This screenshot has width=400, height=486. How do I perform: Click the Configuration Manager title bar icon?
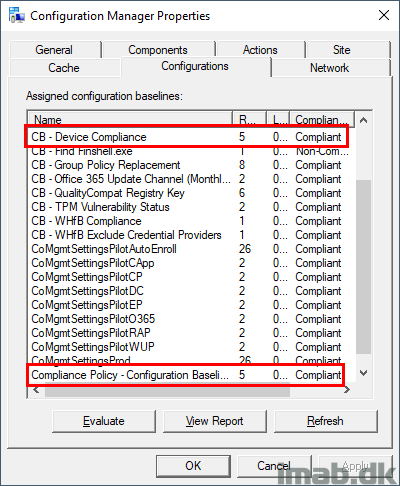click(x=17, y=15)
